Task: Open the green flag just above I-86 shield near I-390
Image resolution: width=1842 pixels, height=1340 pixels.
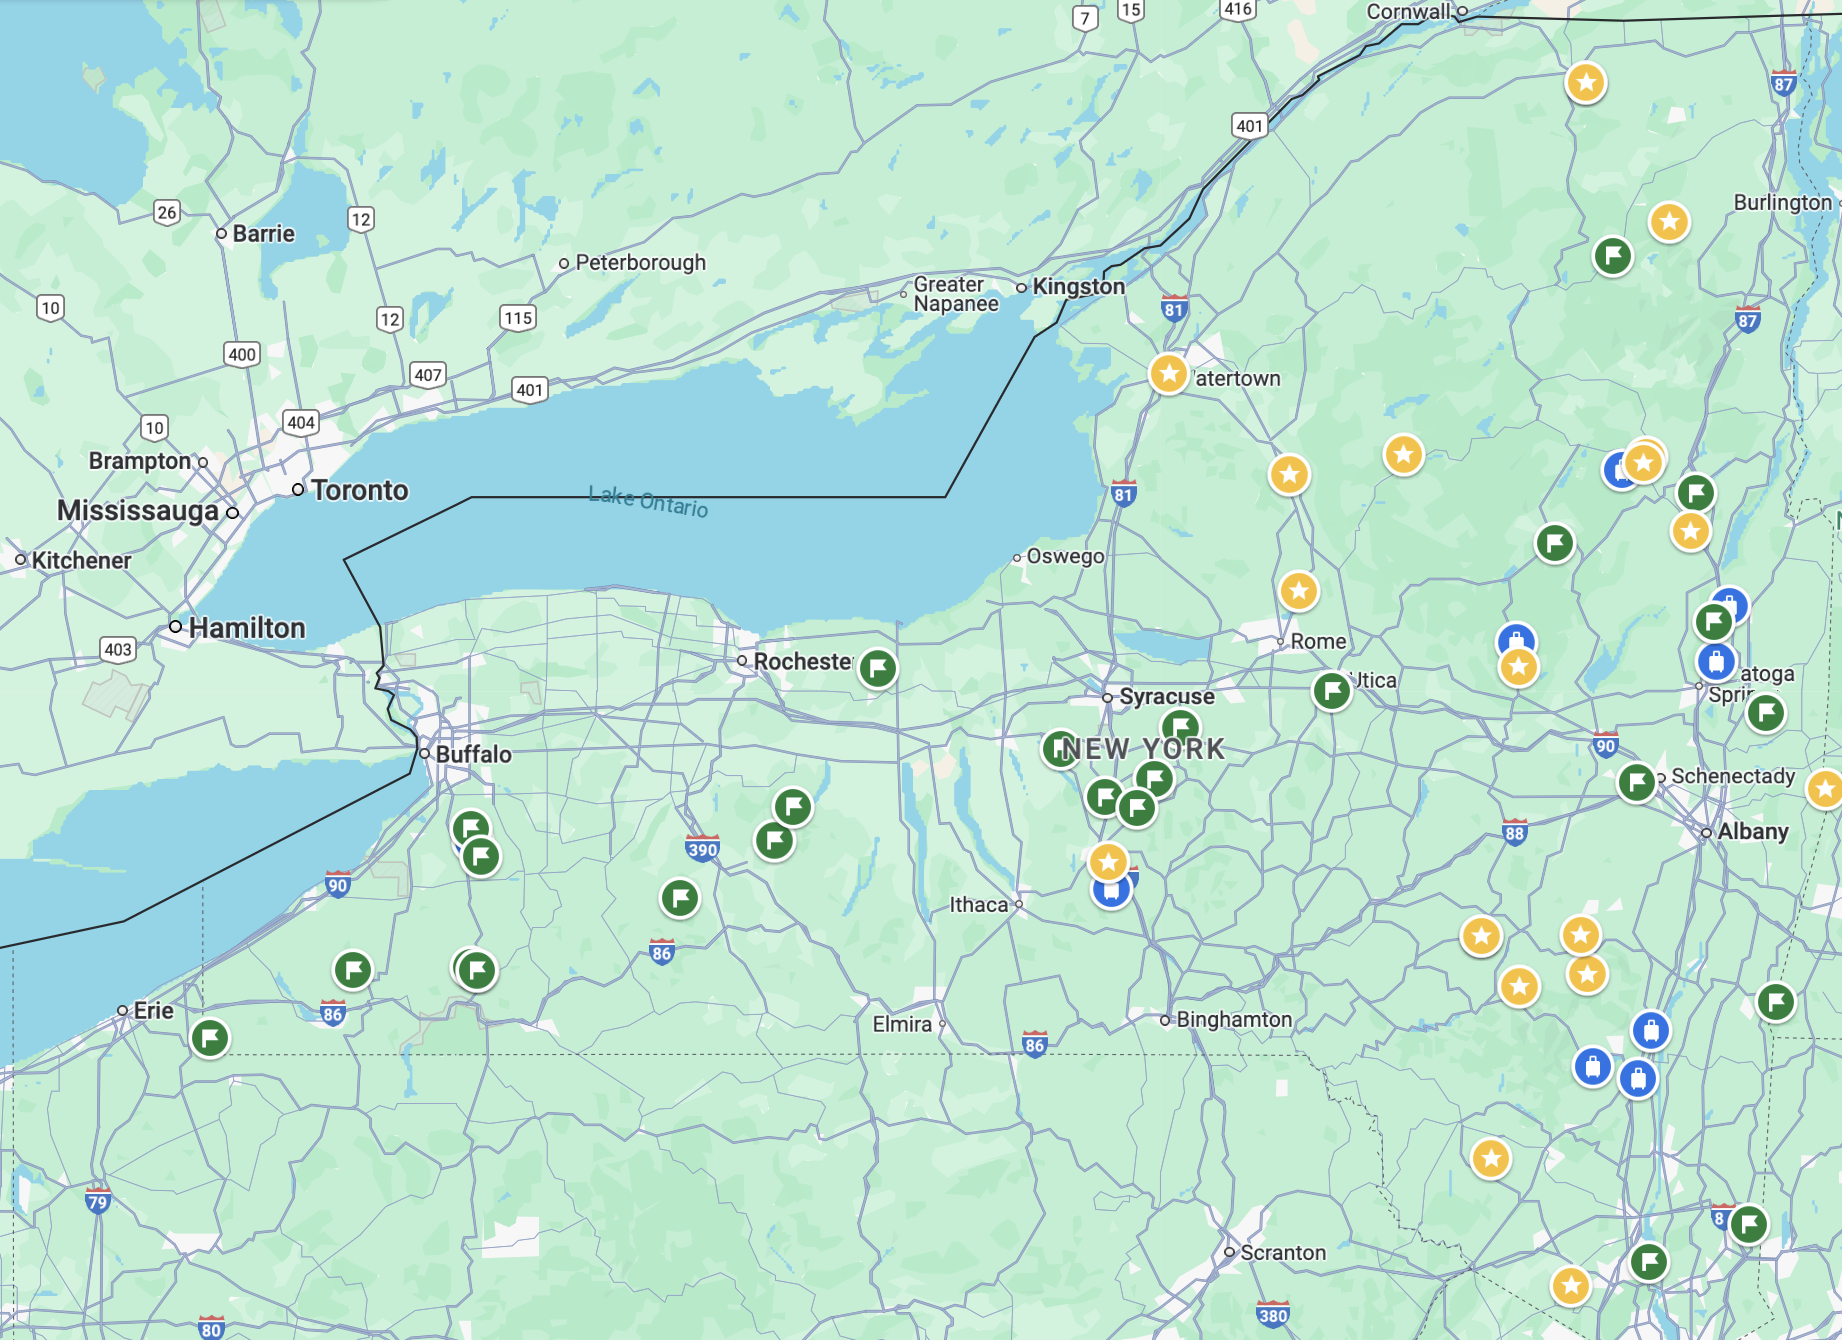Action: [680, 898]
